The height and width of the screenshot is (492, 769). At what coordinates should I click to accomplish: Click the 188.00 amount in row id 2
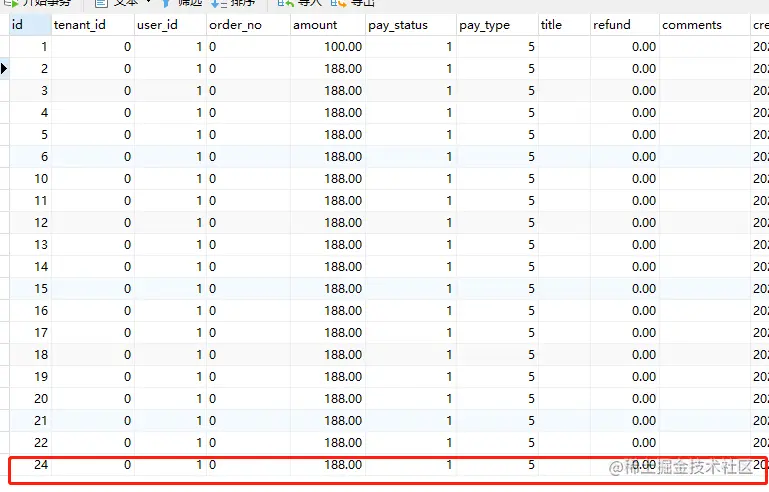328,69
